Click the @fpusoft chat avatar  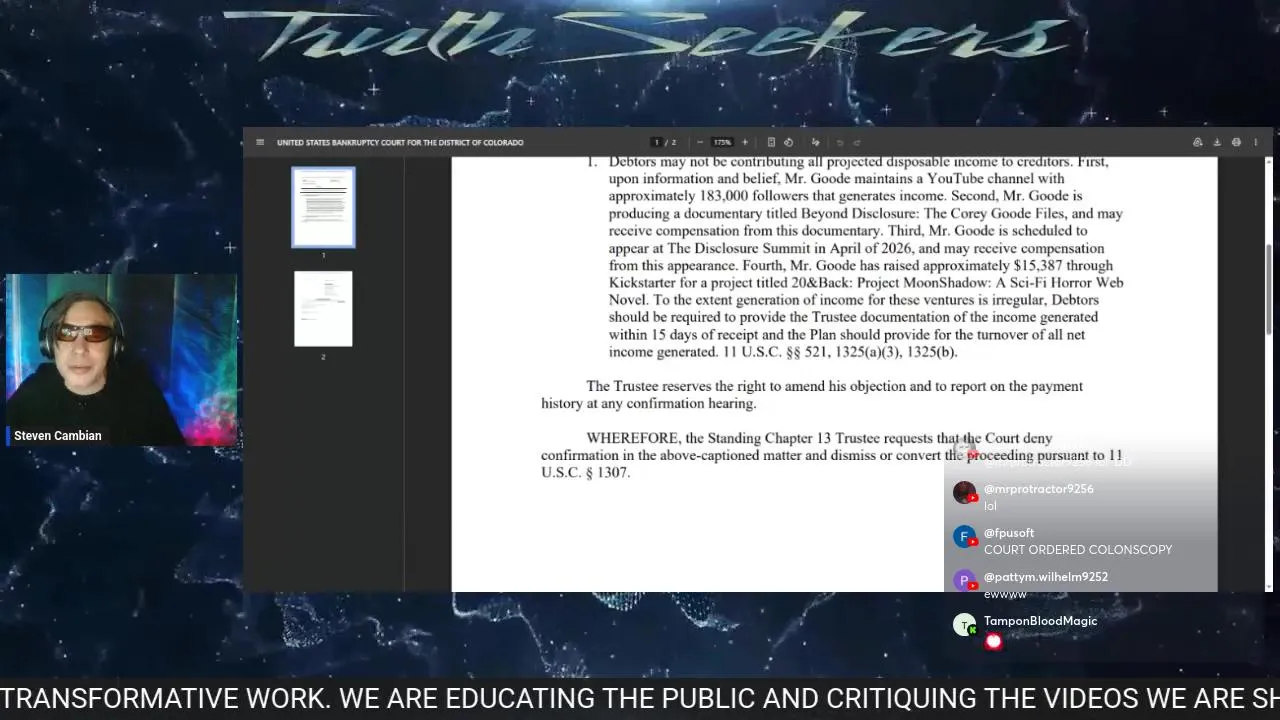tap(964, 537)
